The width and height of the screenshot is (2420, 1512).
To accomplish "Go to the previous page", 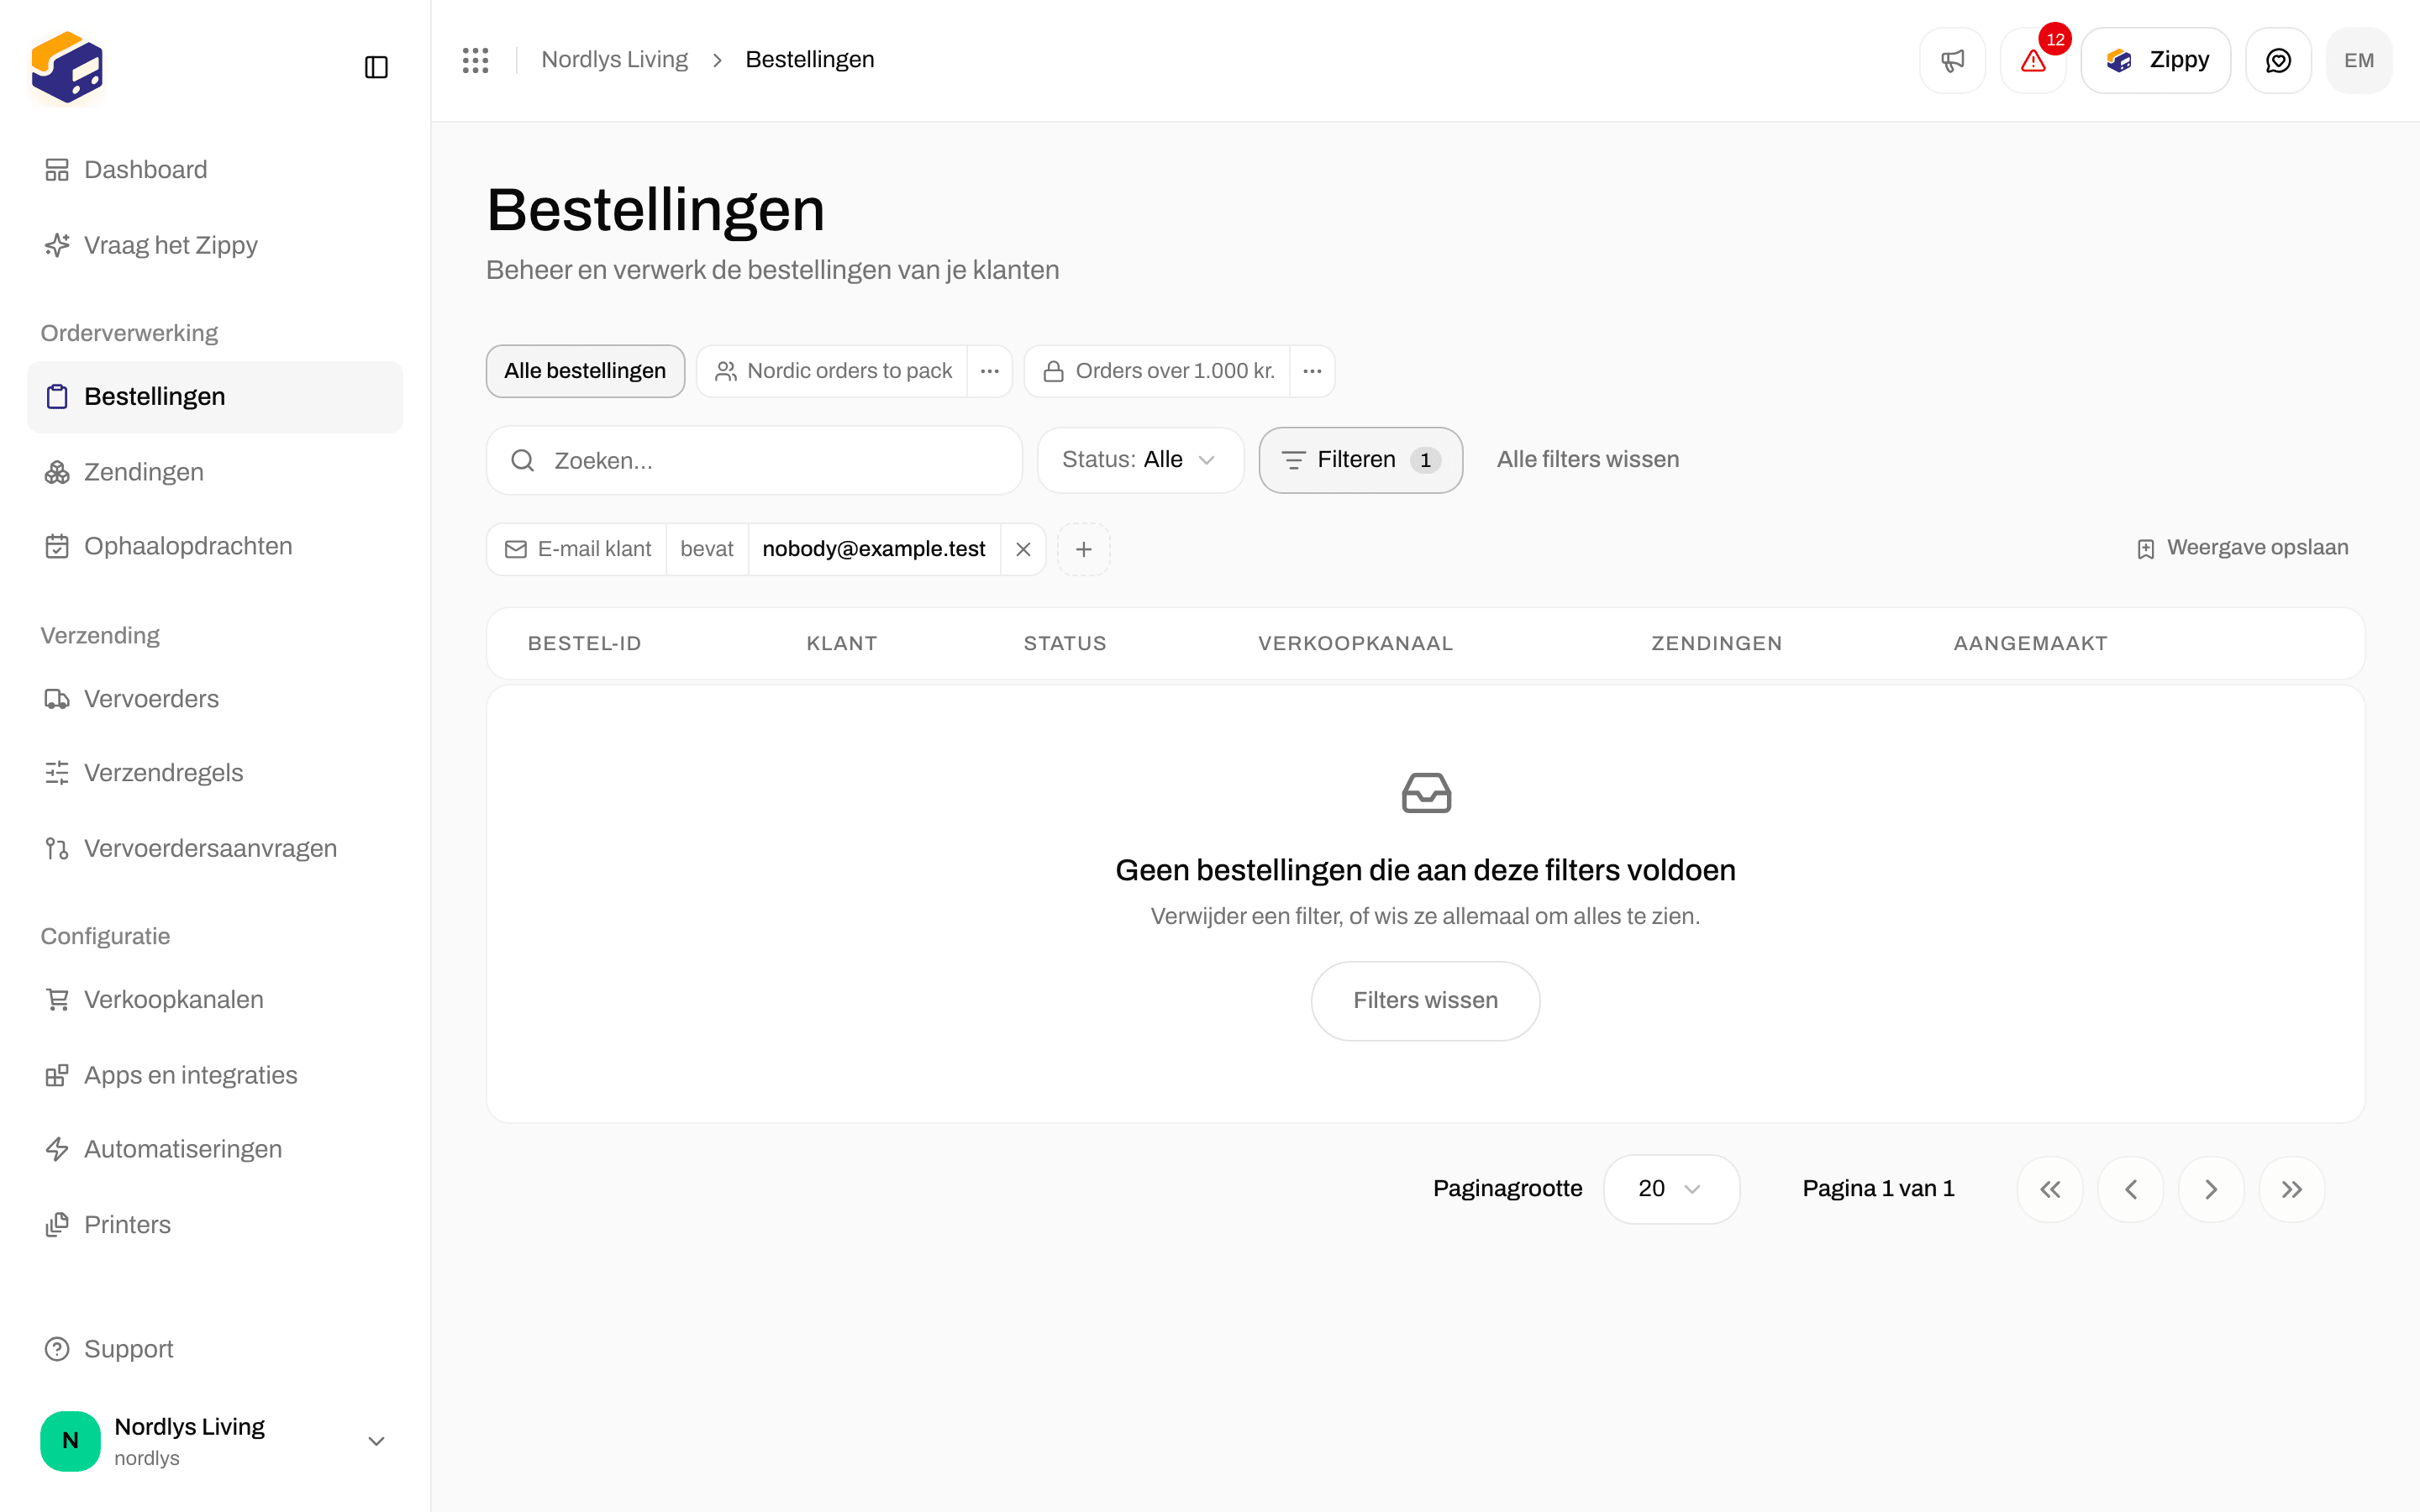I will [x=2131, y=1189].
